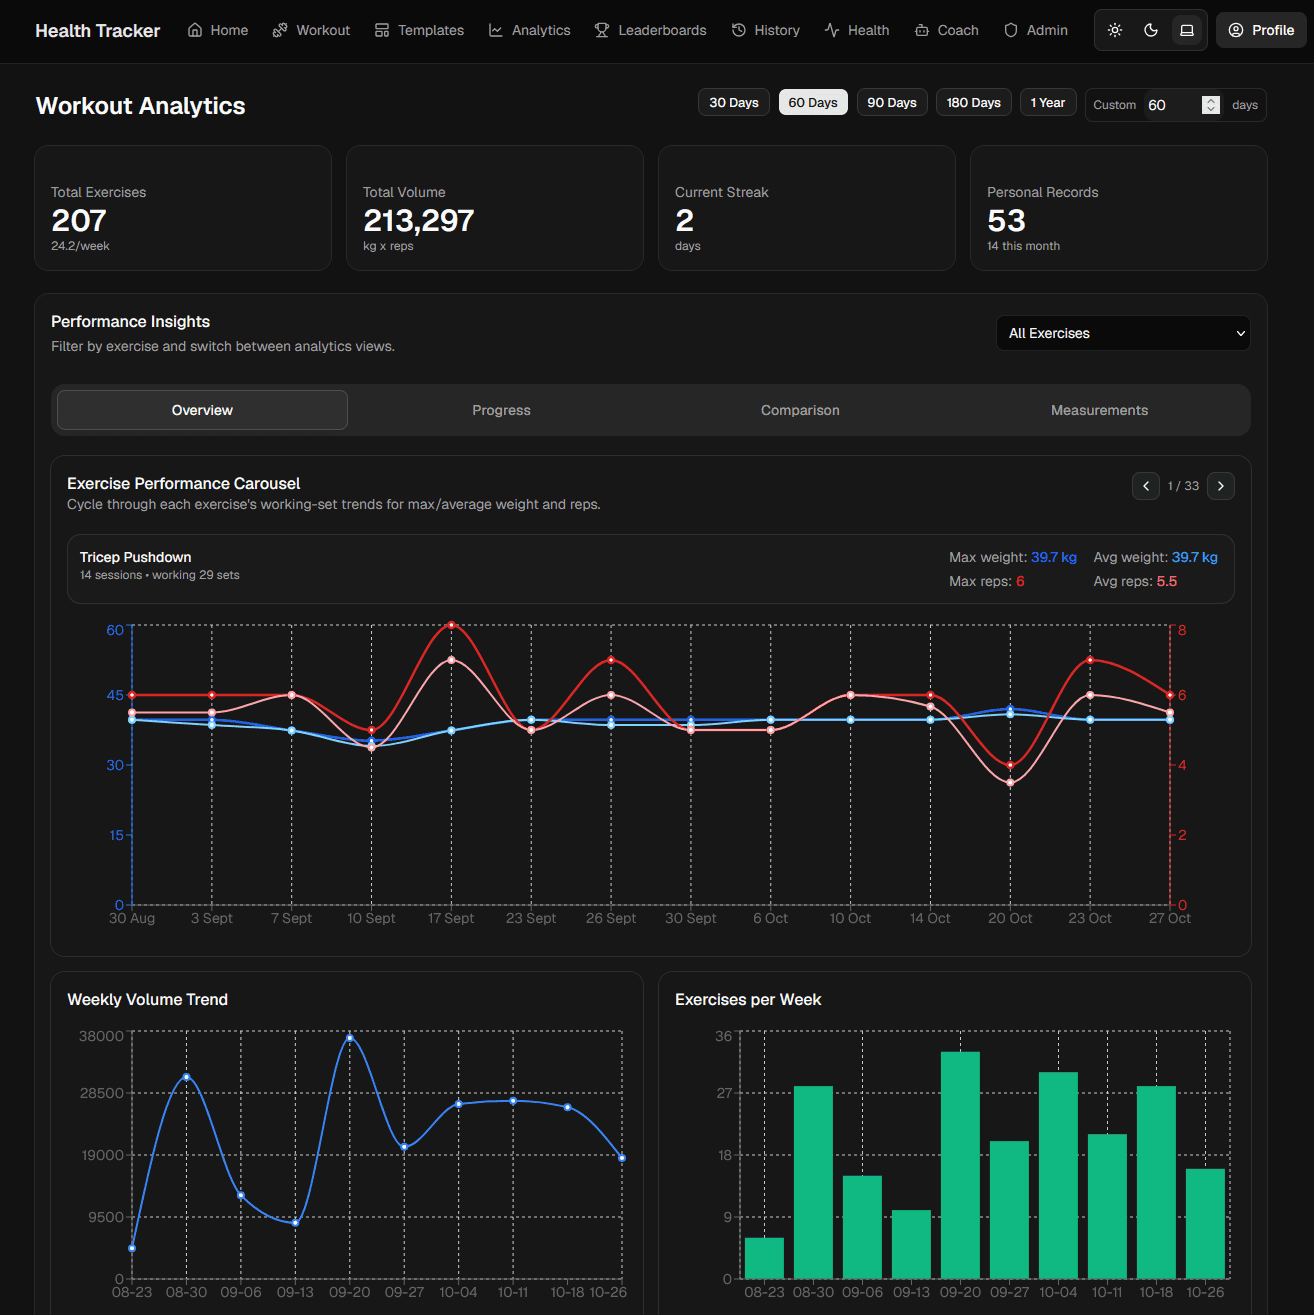Image resolution: width=1314 pixels, height=1315 pixels.
Task: Switch to the Overview tab
Action: 202,410
